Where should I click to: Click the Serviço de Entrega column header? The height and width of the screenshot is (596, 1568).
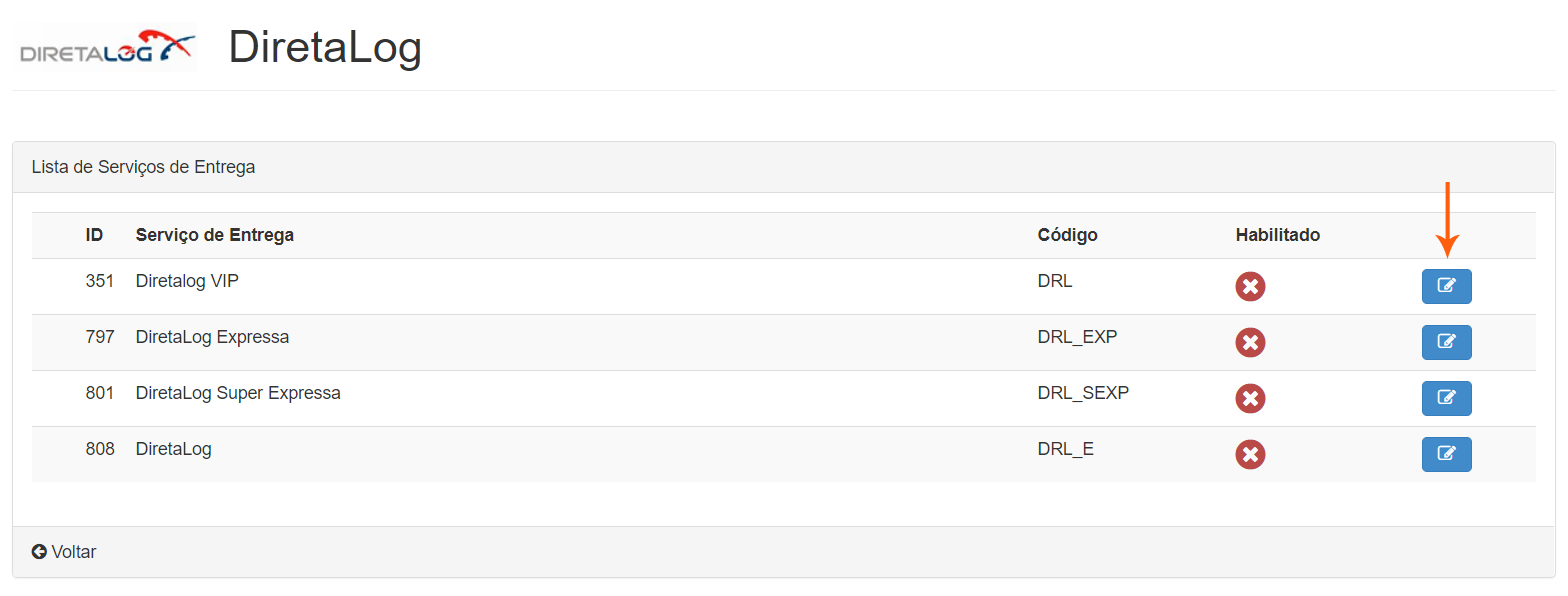click(215, 235)
